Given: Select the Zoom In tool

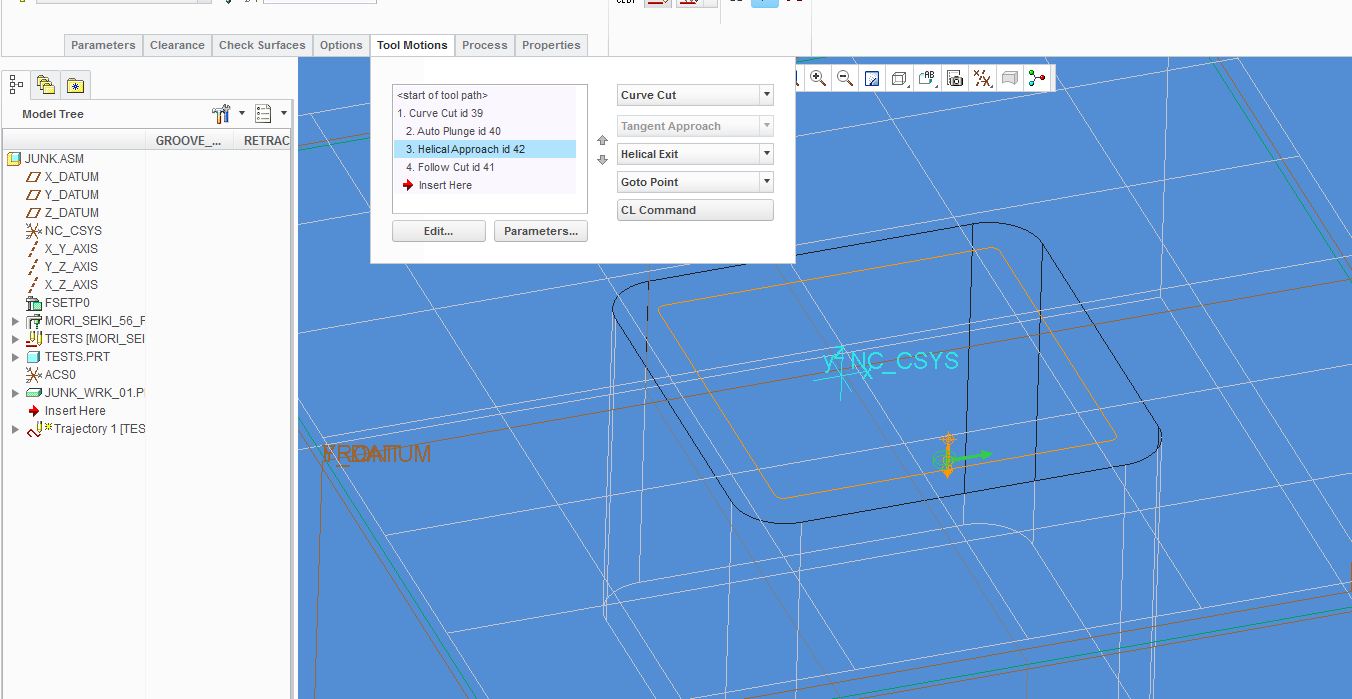Looking at the screenshot, I should (x=818, y=78).
